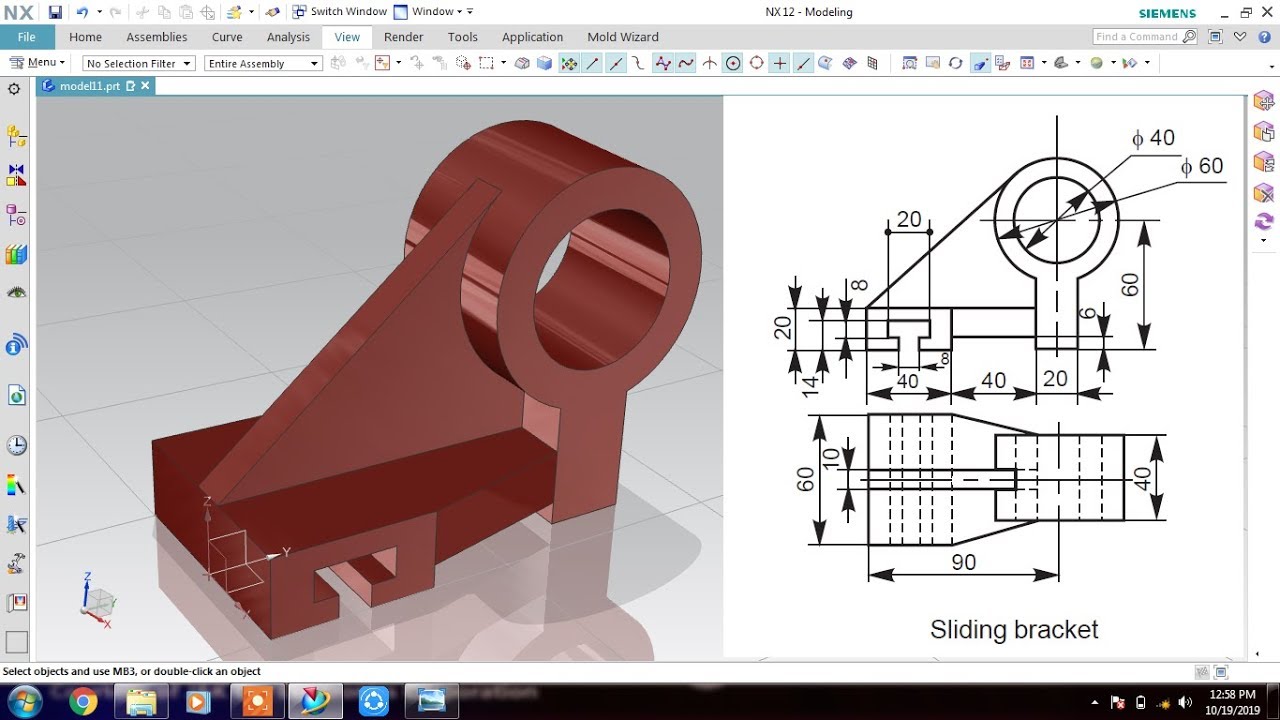Viewport: 1280px width, 720px height.
Task: Click the Refresh/rotate icon in view toolbar
Action: 956,63
